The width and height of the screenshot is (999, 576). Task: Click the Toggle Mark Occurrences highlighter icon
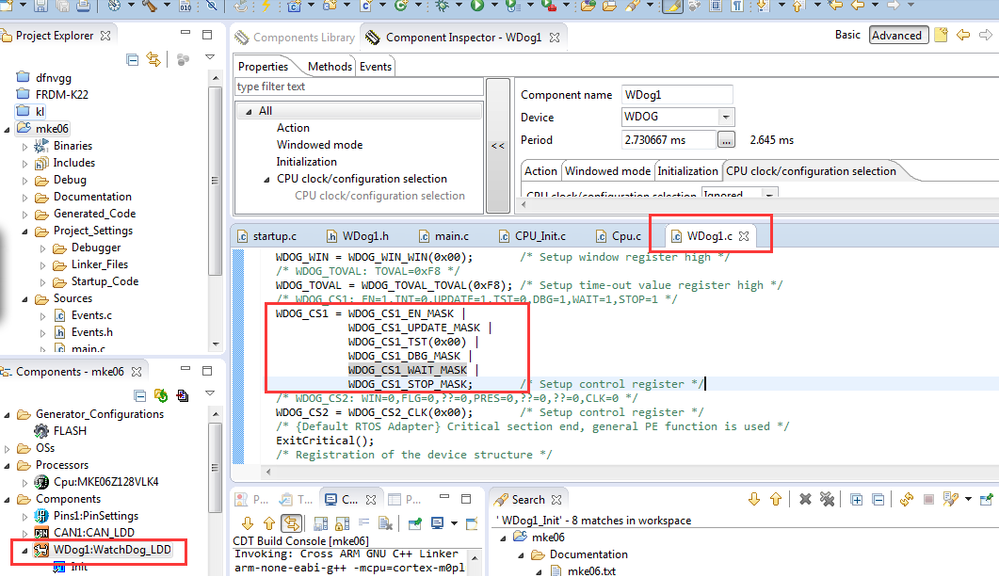(x=672, y=6)
